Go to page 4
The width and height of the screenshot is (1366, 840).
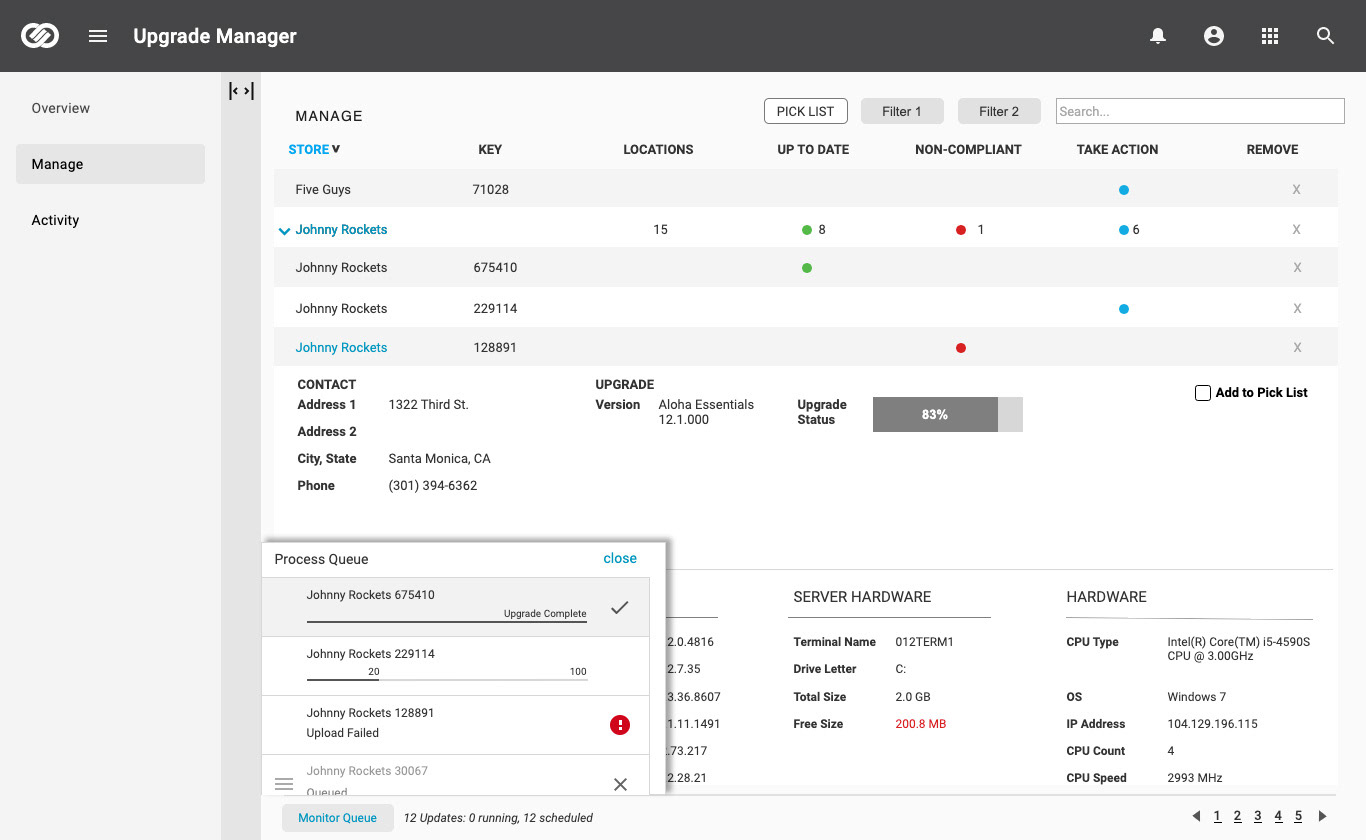coord(1278,816)
